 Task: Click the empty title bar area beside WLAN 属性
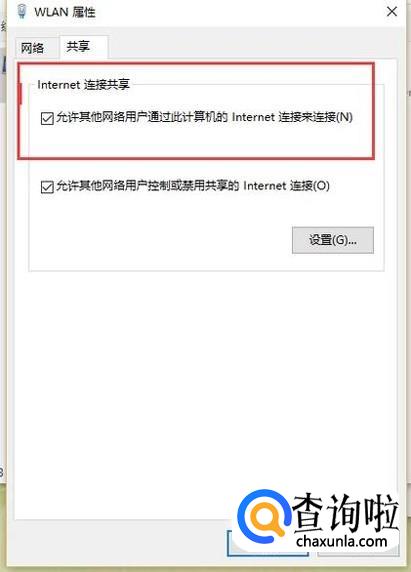coord(239,12)
